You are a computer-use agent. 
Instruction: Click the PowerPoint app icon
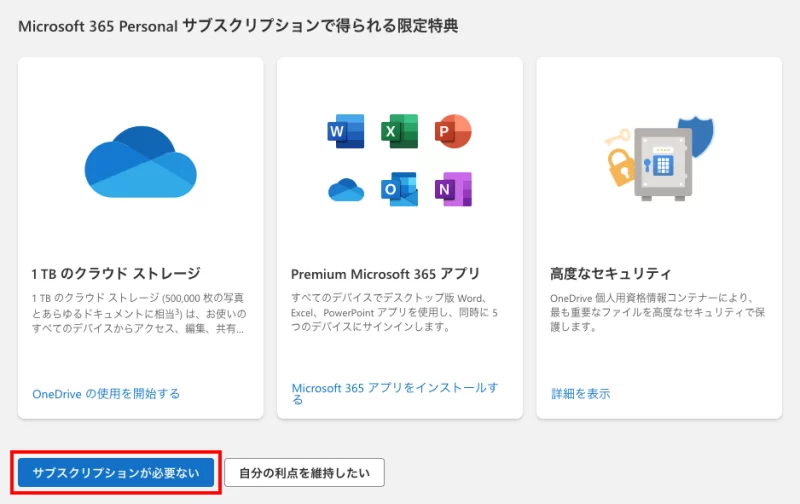[453, 132]
